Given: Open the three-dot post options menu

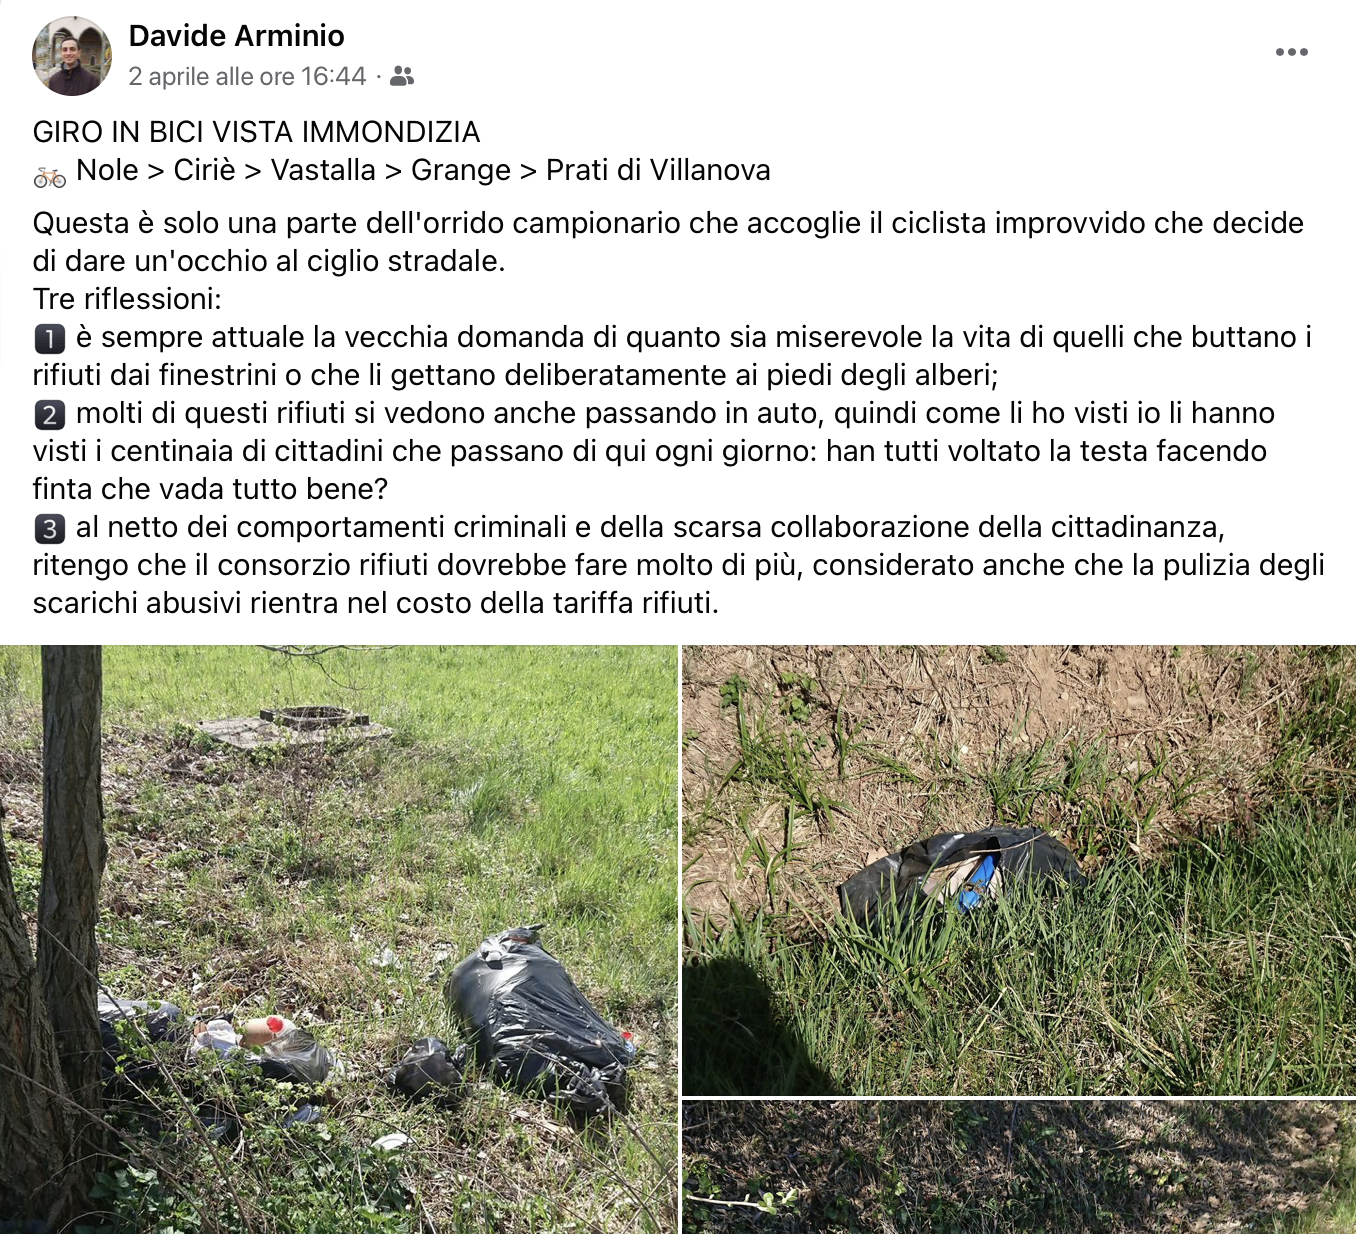Looking at the screenshot, I should (1291, 52).
